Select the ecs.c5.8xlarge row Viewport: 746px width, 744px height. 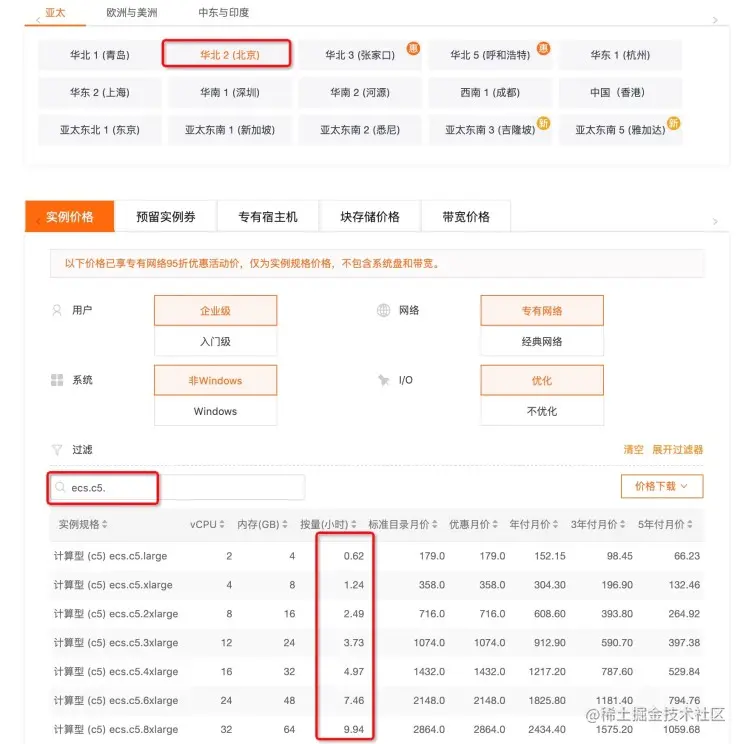pyautogui.click(x=377, y=729)
